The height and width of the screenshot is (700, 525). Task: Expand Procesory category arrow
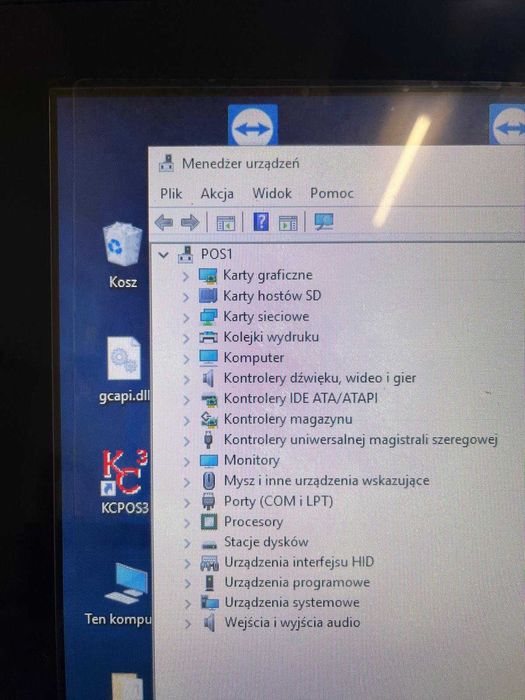(187, 523)
